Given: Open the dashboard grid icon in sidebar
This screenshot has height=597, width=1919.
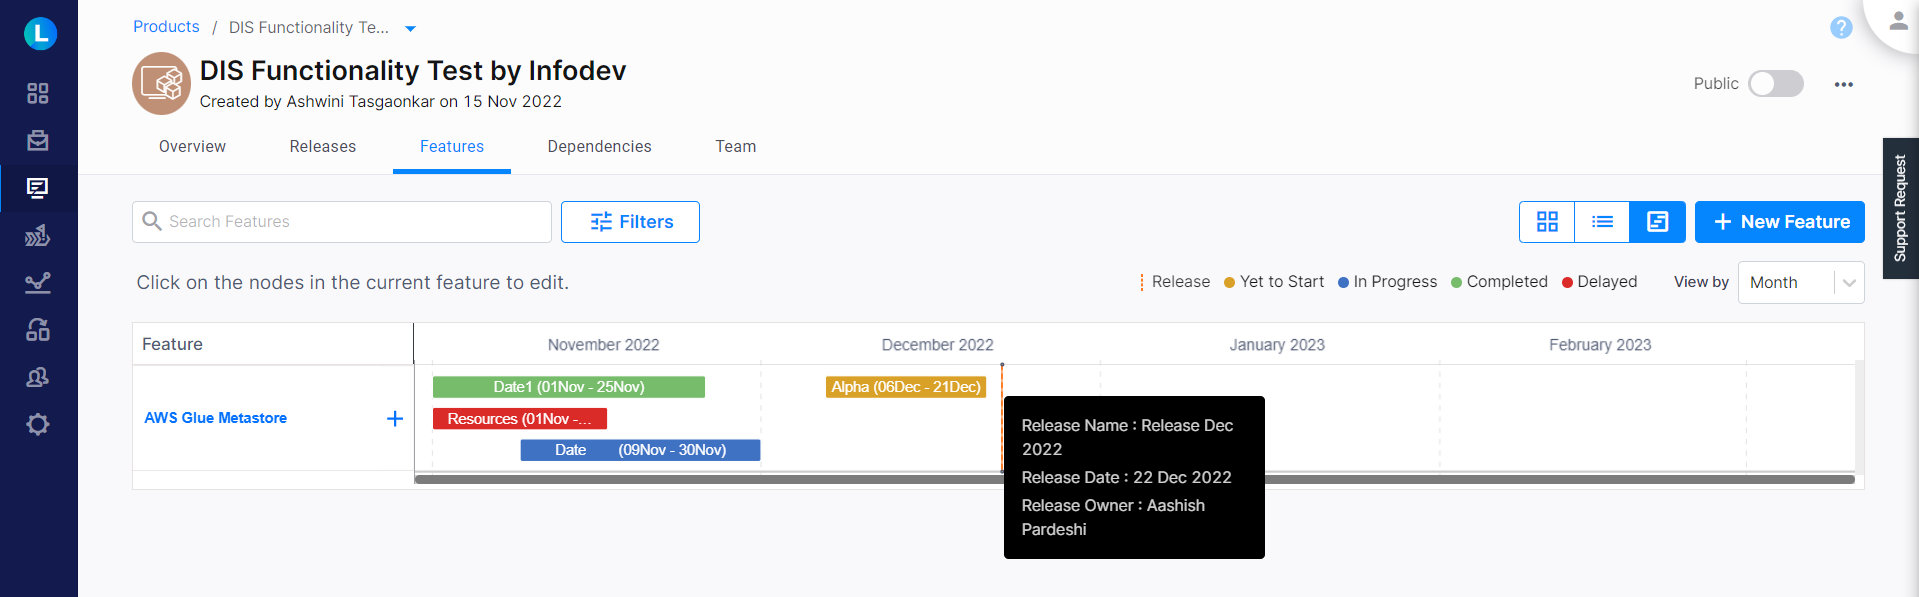Looking at the screenshot, I should [x=38, y=93].
